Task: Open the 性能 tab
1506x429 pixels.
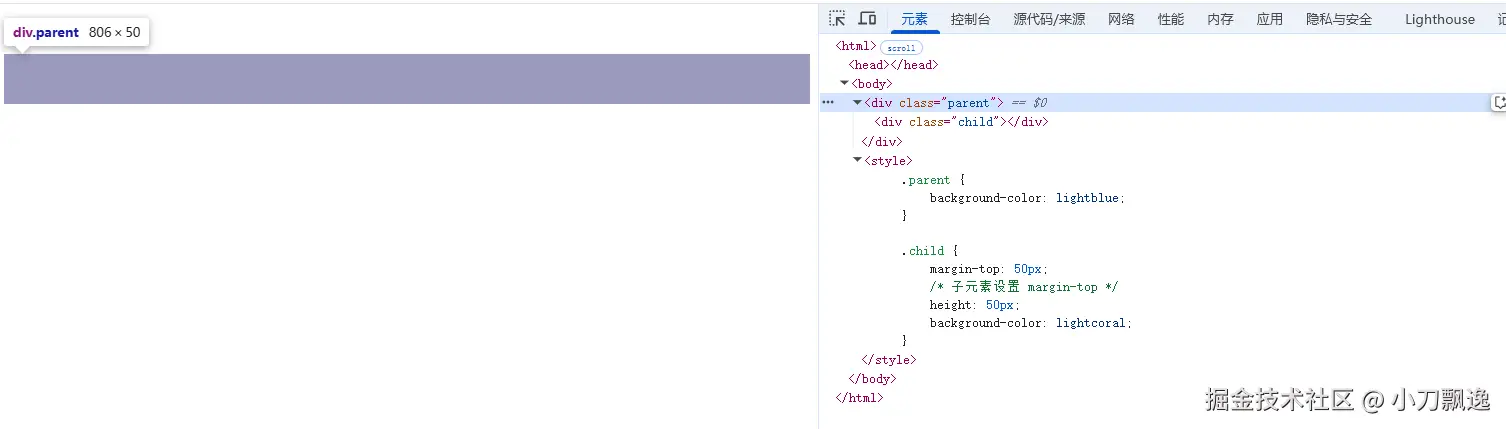Action: coord(1170,19)
